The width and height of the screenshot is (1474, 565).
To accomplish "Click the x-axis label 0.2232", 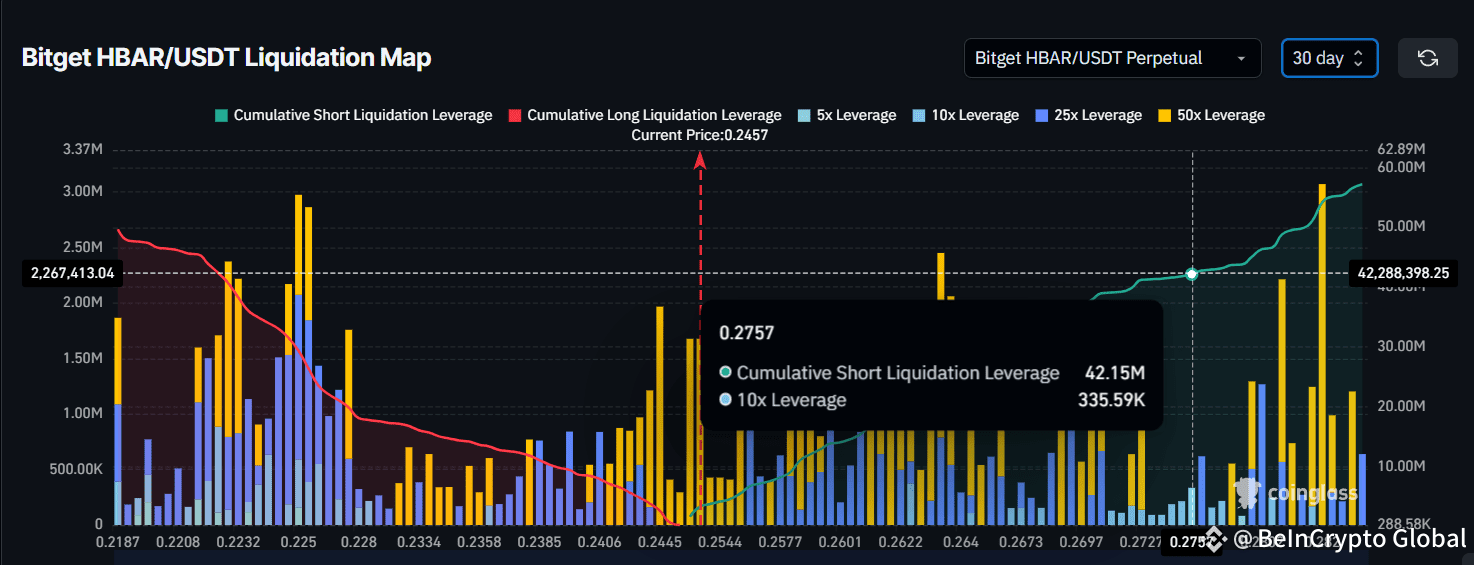I will point(239,542).
